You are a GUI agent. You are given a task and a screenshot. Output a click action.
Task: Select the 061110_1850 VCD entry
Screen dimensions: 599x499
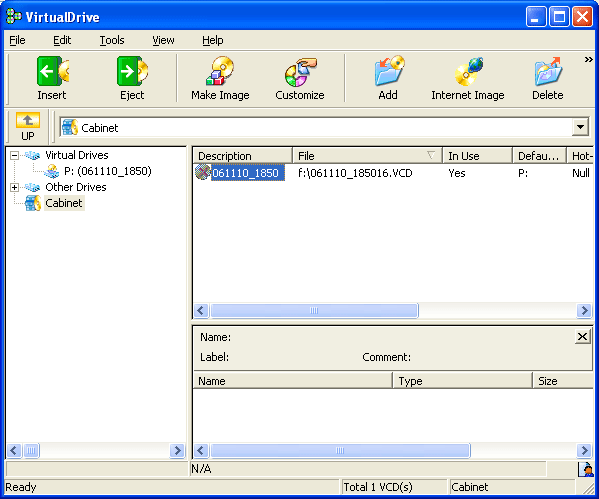pyautogui.click(x=248, y=173)
